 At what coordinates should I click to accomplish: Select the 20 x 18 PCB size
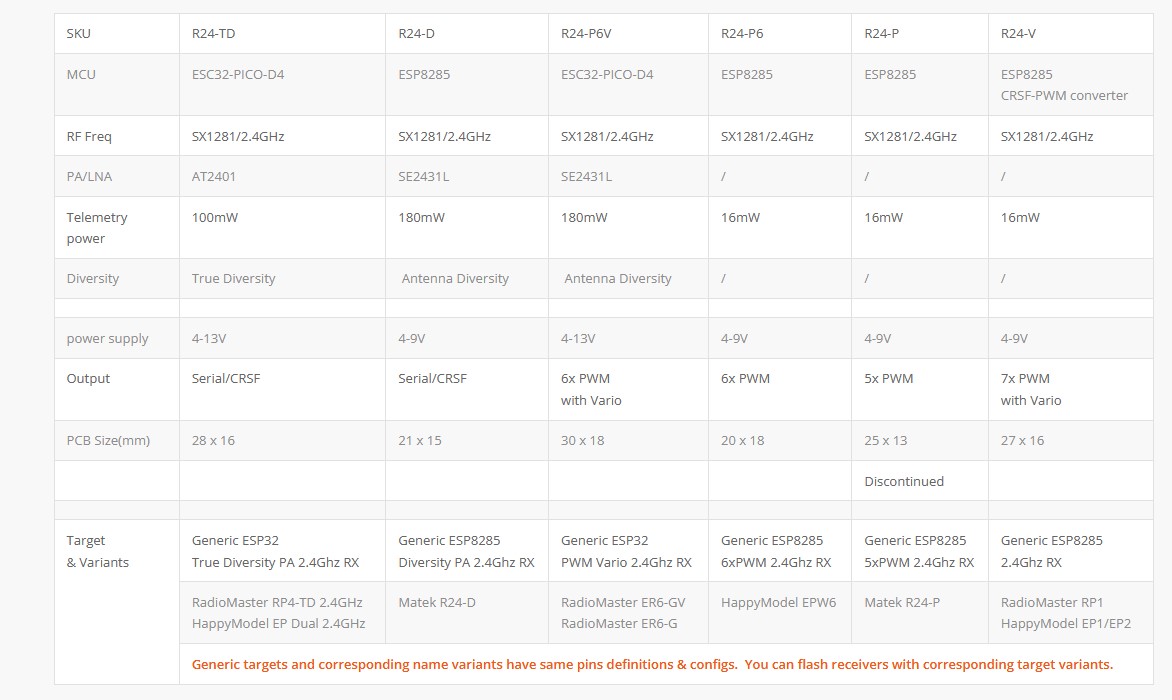click(742, 441)
